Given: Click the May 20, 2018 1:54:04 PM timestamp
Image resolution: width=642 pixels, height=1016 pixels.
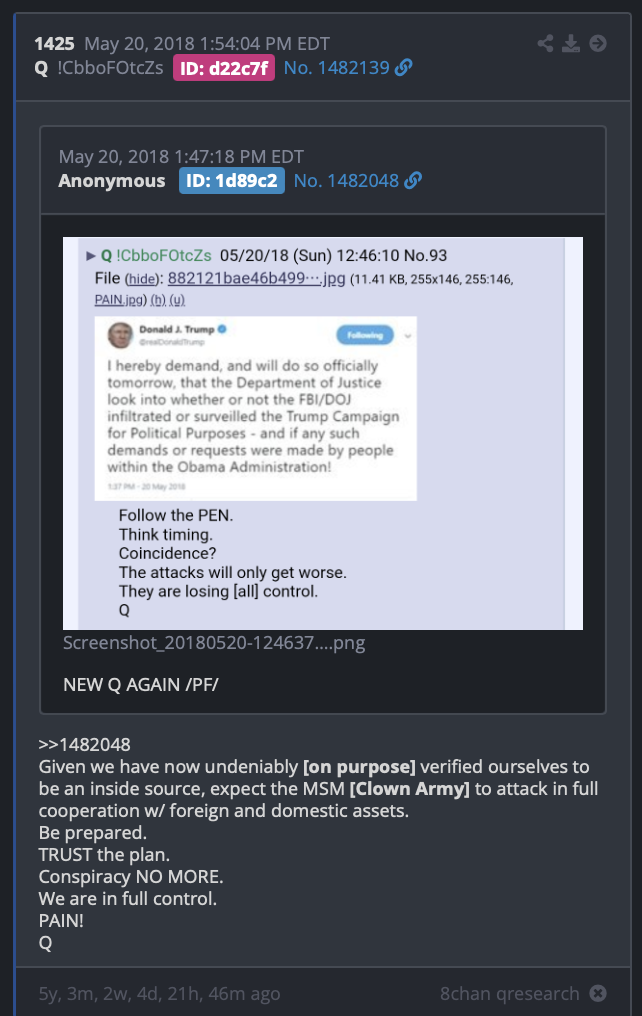Looking at the screenshot, I should click(x=207, y=43).
